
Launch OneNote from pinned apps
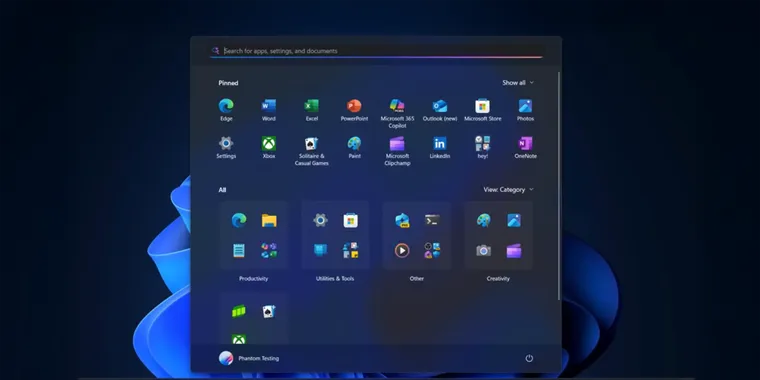(x=525, y=147)
